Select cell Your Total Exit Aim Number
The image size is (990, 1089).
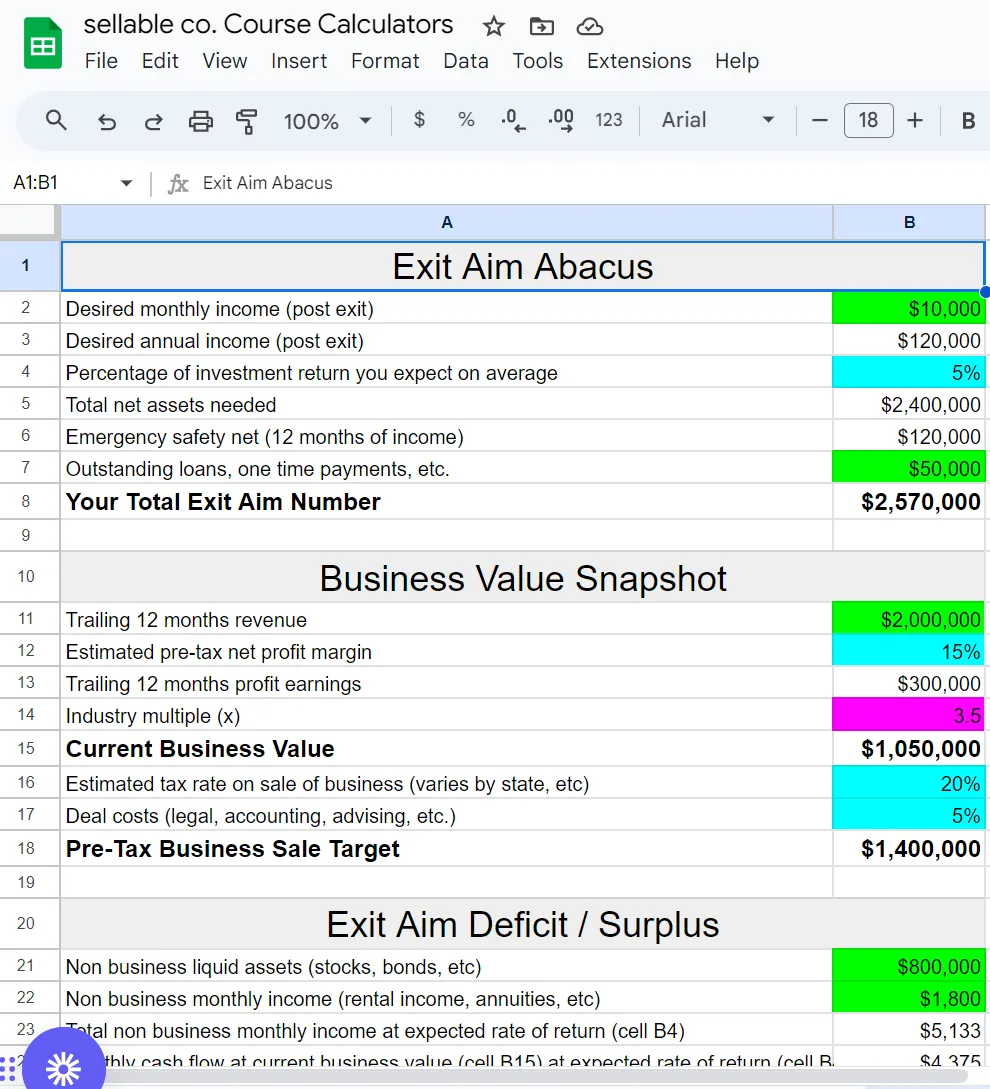[447, 501]
